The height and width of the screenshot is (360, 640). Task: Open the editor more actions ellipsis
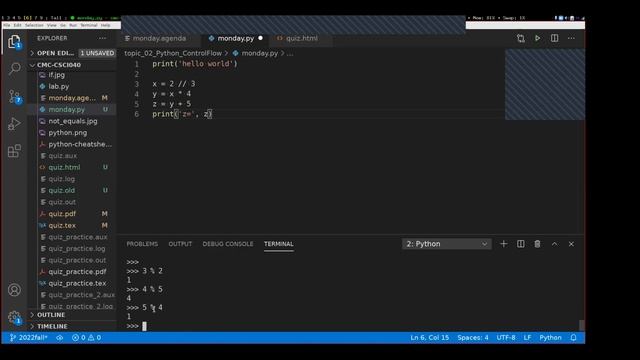coord(571,38)
